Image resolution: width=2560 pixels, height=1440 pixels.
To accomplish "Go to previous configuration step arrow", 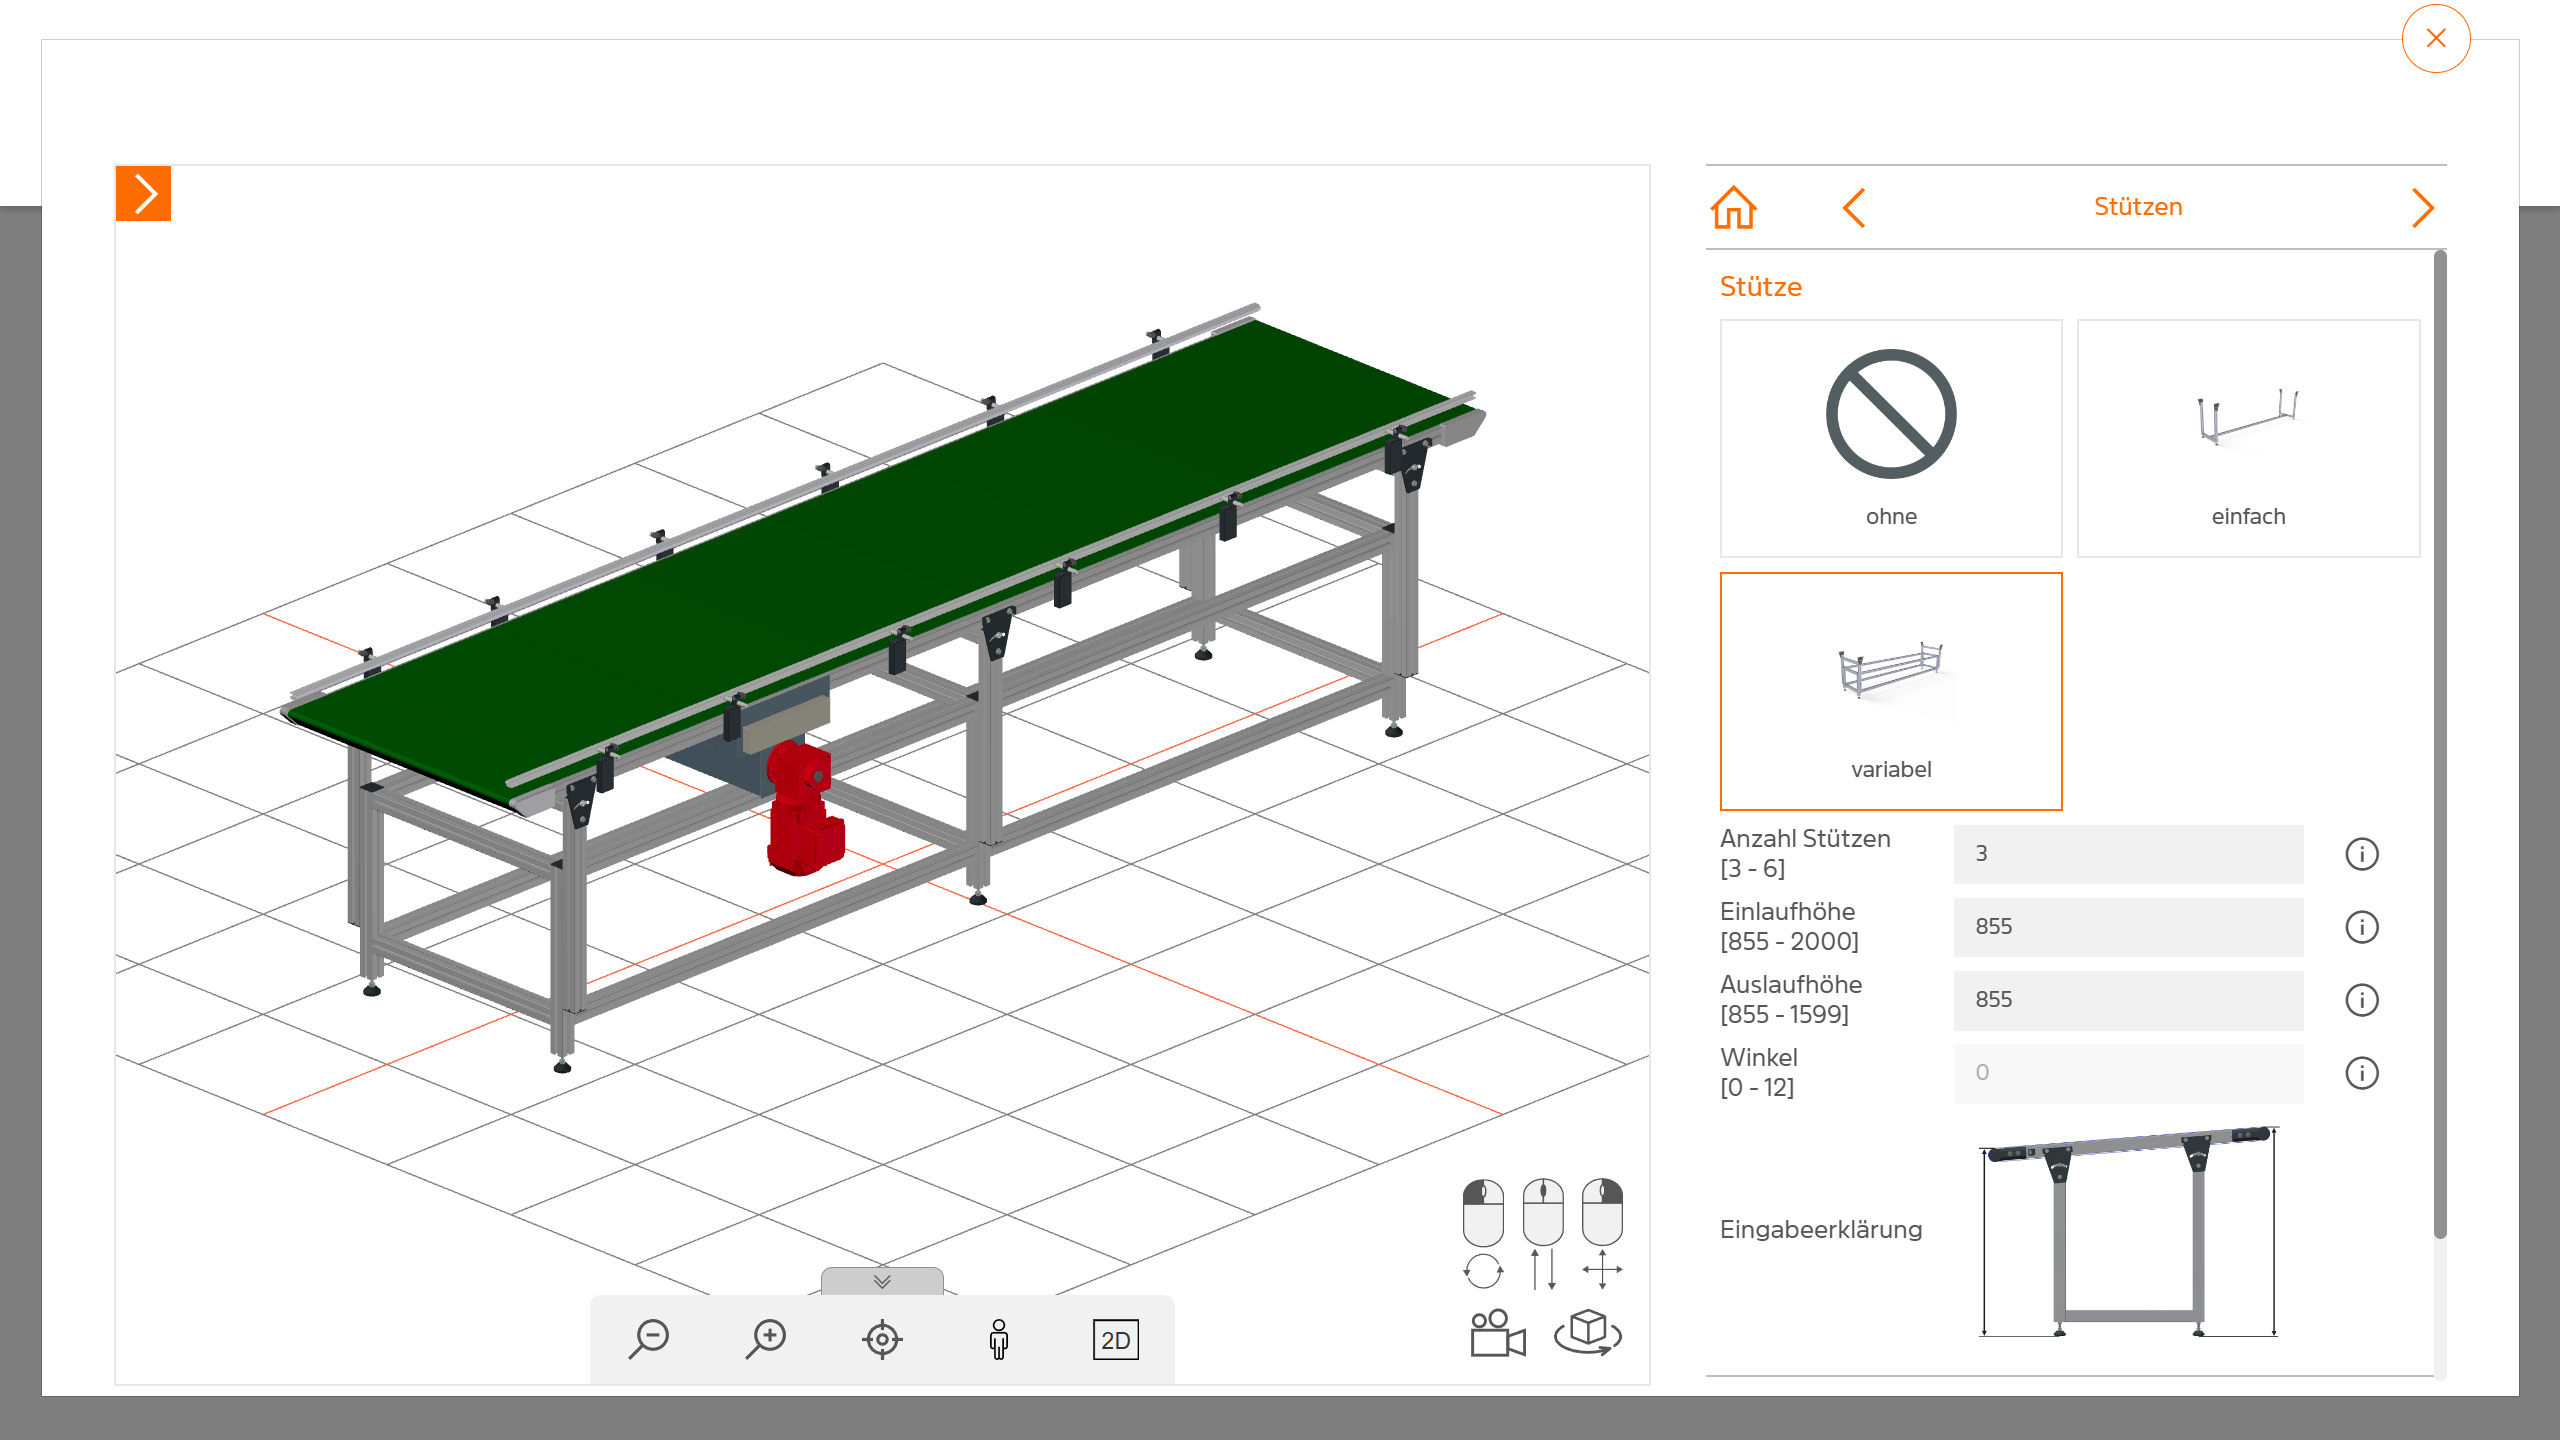I will (x=1854, y=208).
